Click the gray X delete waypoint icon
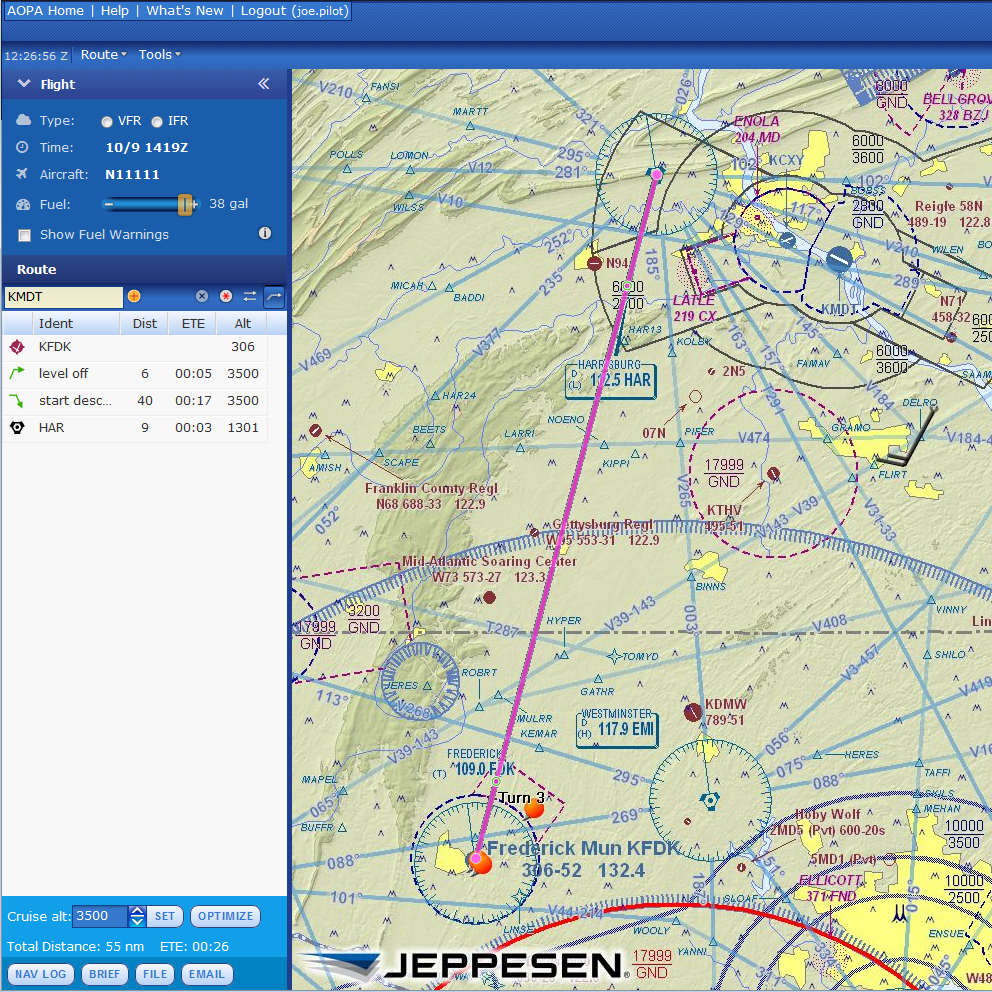The height and width of the screenshot is (992, 992). (202, 296)
